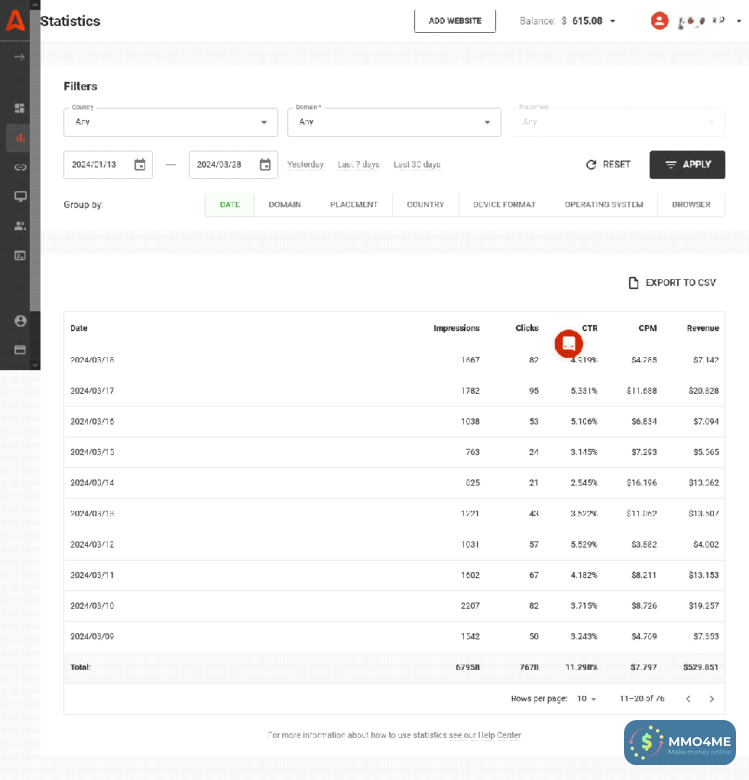749x780 pixels.
Task: Click the 2024/03/14 date row
Action: click(394, 483)
